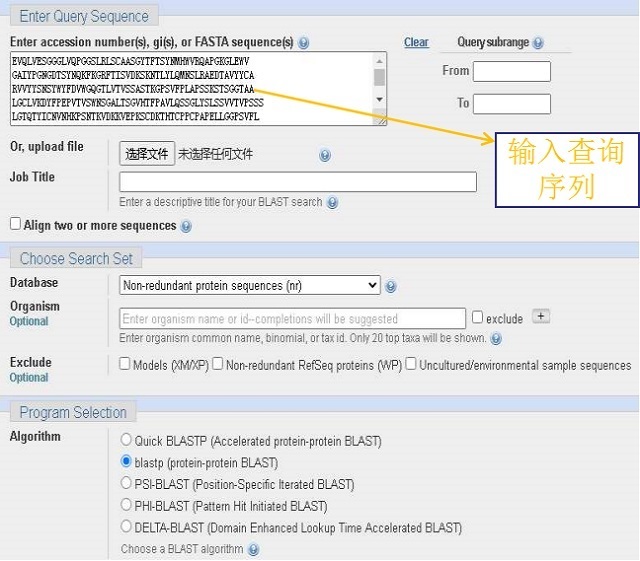Image resolution: width=640 pixels, height=561 pixels.
Task: Open help icon beside FASTA sequence label
Action: coord(303,42)
